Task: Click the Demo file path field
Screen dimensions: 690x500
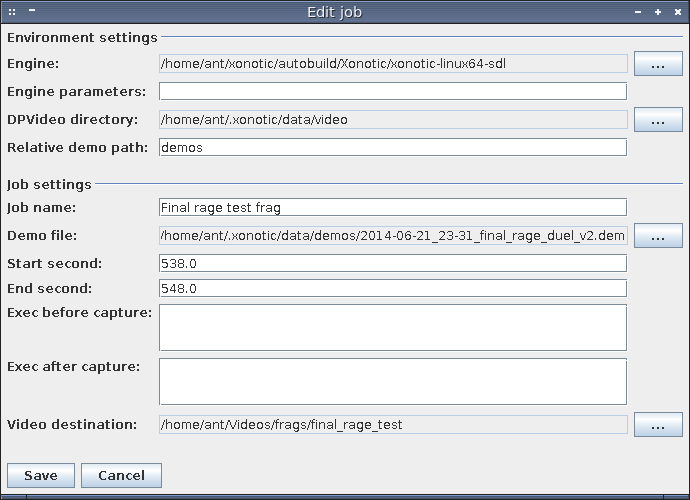Action: click(x=392, y=236)
